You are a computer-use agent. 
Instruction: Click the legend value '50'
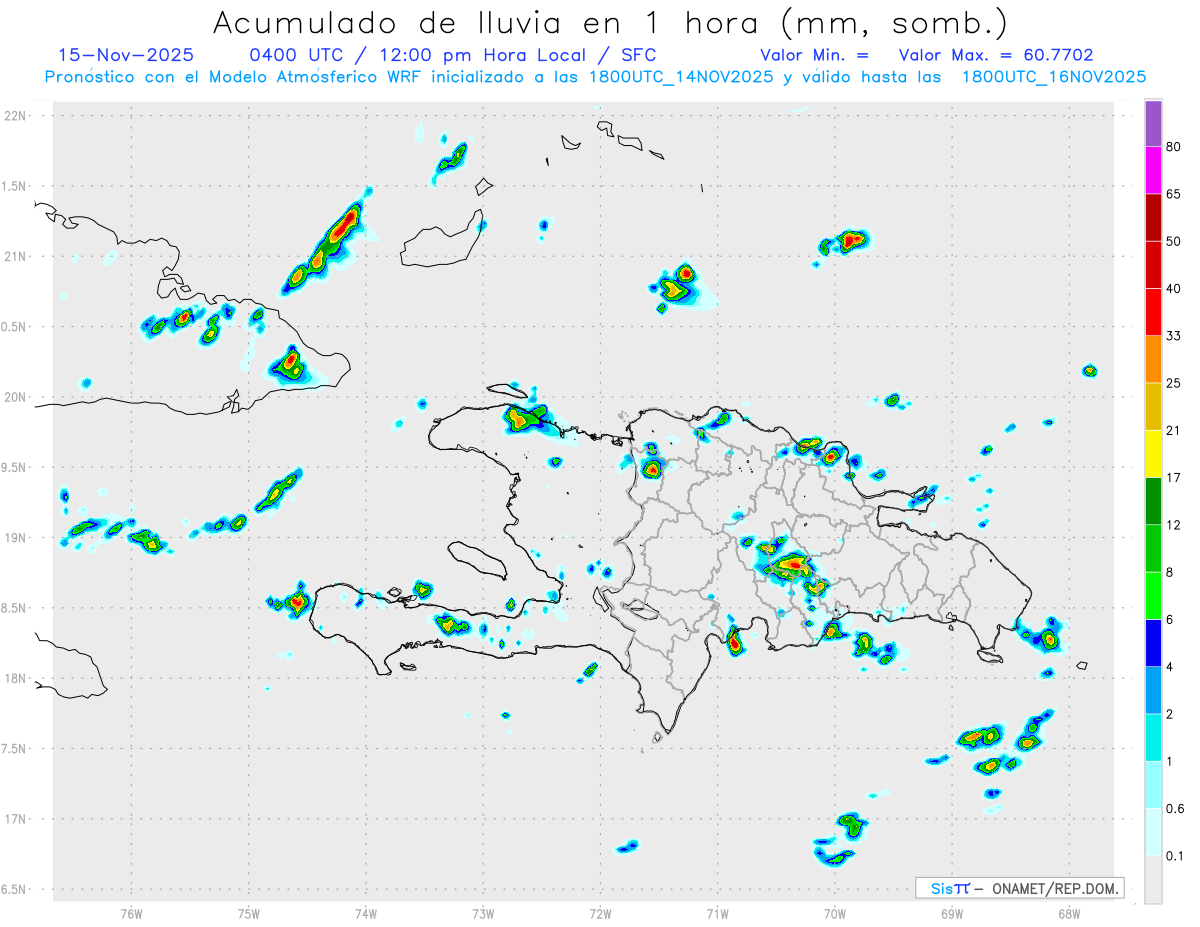tap(1174, 241)
